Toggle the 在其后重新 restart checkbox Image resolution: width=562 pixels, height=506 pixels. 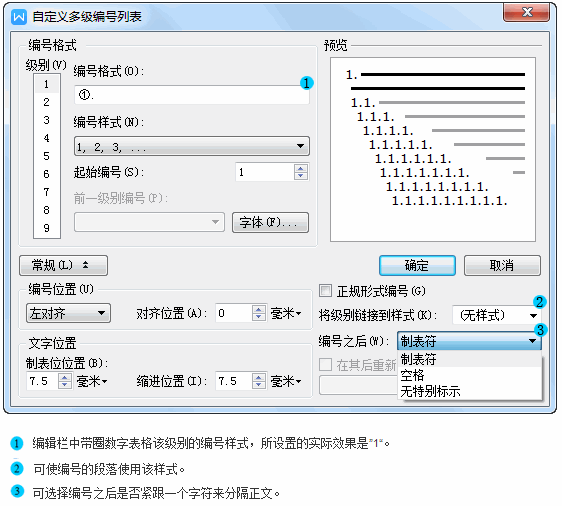point(325,364)
